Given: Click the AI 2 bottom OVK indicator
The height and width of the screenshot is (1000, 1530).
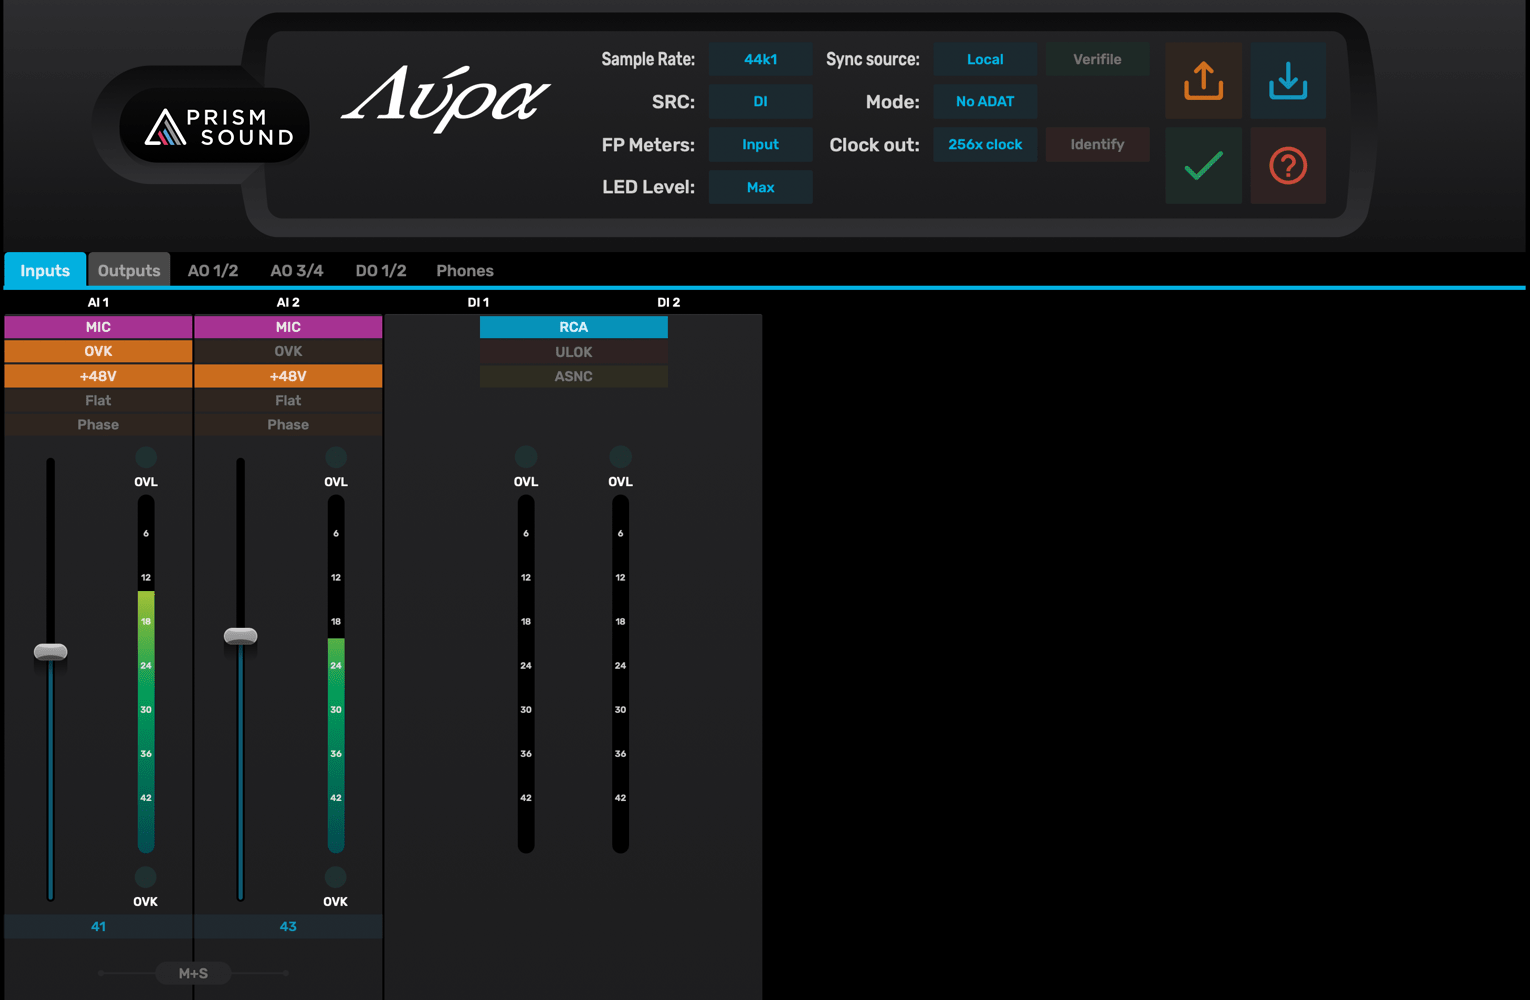Looking at the screenshot, I should [x=336, y=877].
